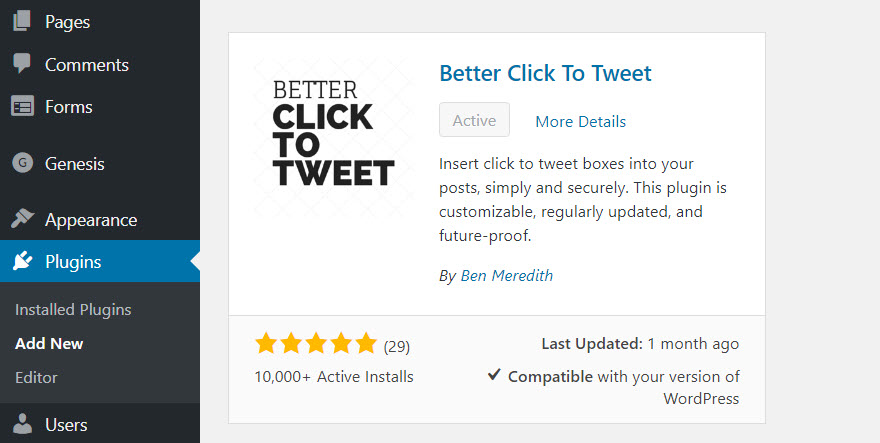This screenshot has width=880, height=443.
Task: Click the Pages sidebar icon
Action: (x=22, y=22)
